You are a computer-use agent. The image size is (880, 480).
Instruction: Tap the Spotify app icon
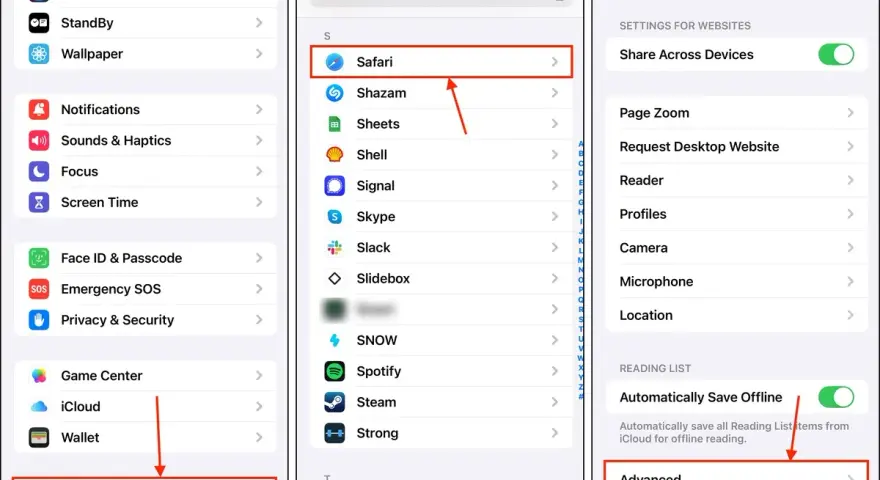[x=334, y=371]
